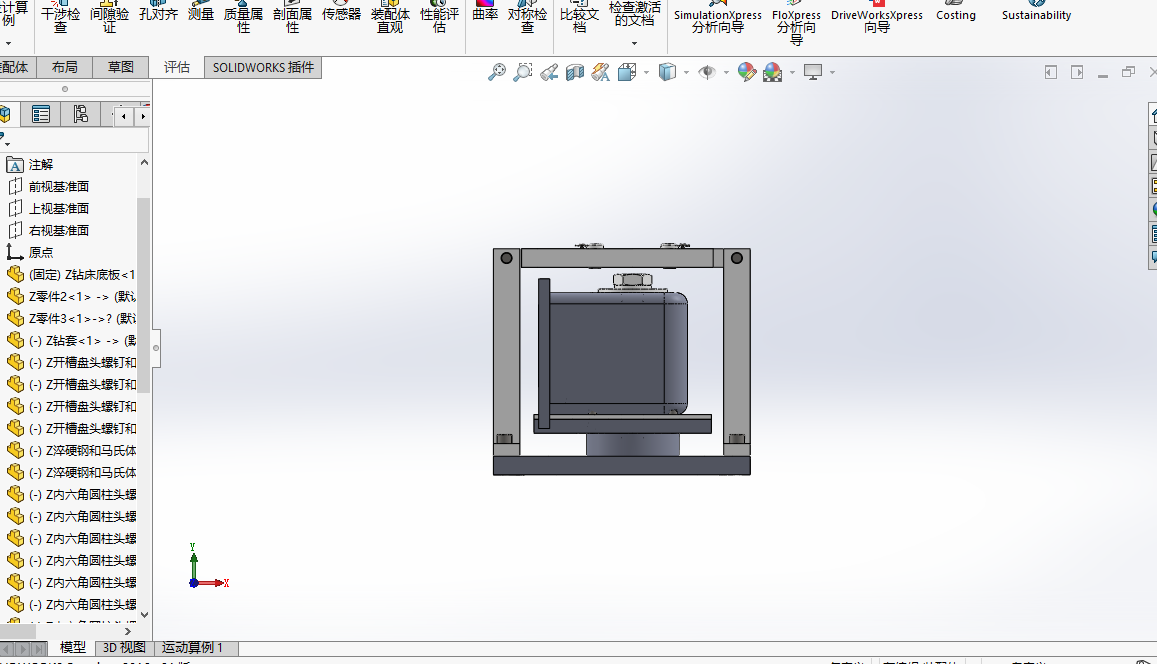1157x664 pixels.
Task: Switch to the SOLIDWORKS 插件 tab
Action: click(263, 67)
